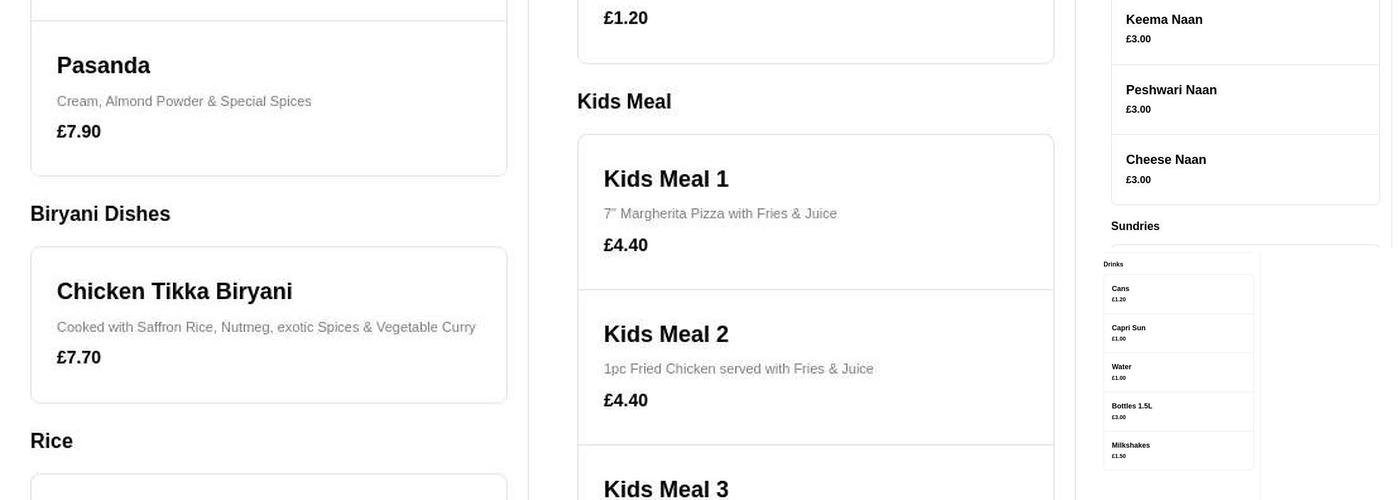Select Water in the Drinks panel
Image resolution: width=1400 pixels, height=500 pixels.
(x=1177, y=371)
